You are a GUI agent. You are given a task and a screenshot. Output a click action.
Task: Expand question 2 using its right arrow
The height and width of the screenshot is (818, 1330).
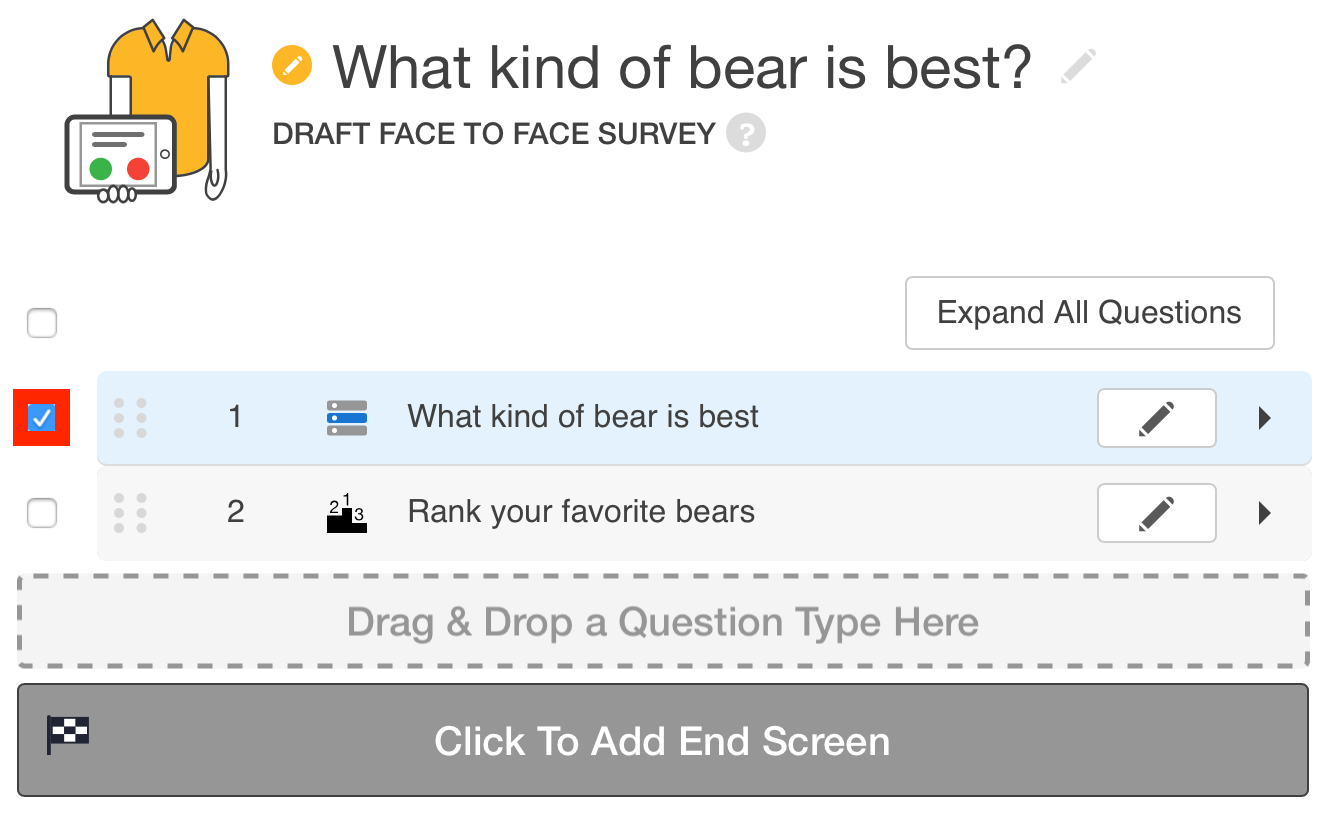[x=1264, y=513]
